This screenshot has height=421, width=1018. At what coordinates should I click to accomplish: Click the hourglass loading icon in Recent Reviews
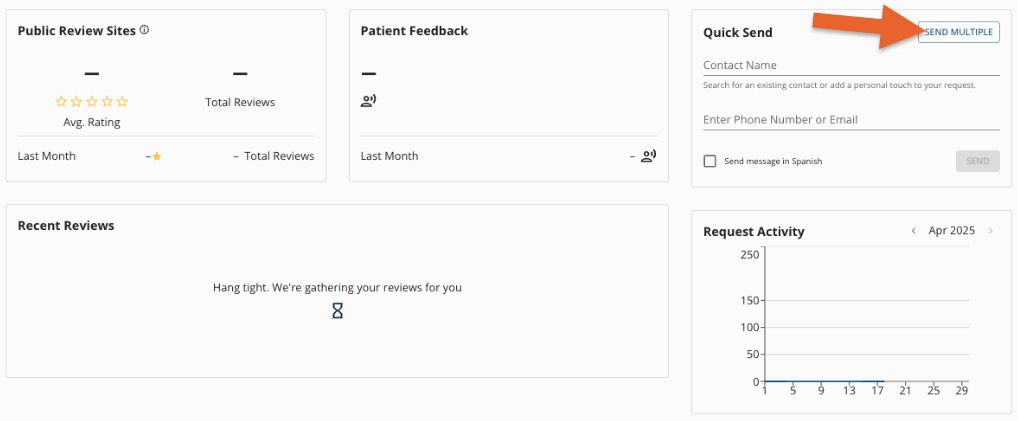click(x=338, y=311)
